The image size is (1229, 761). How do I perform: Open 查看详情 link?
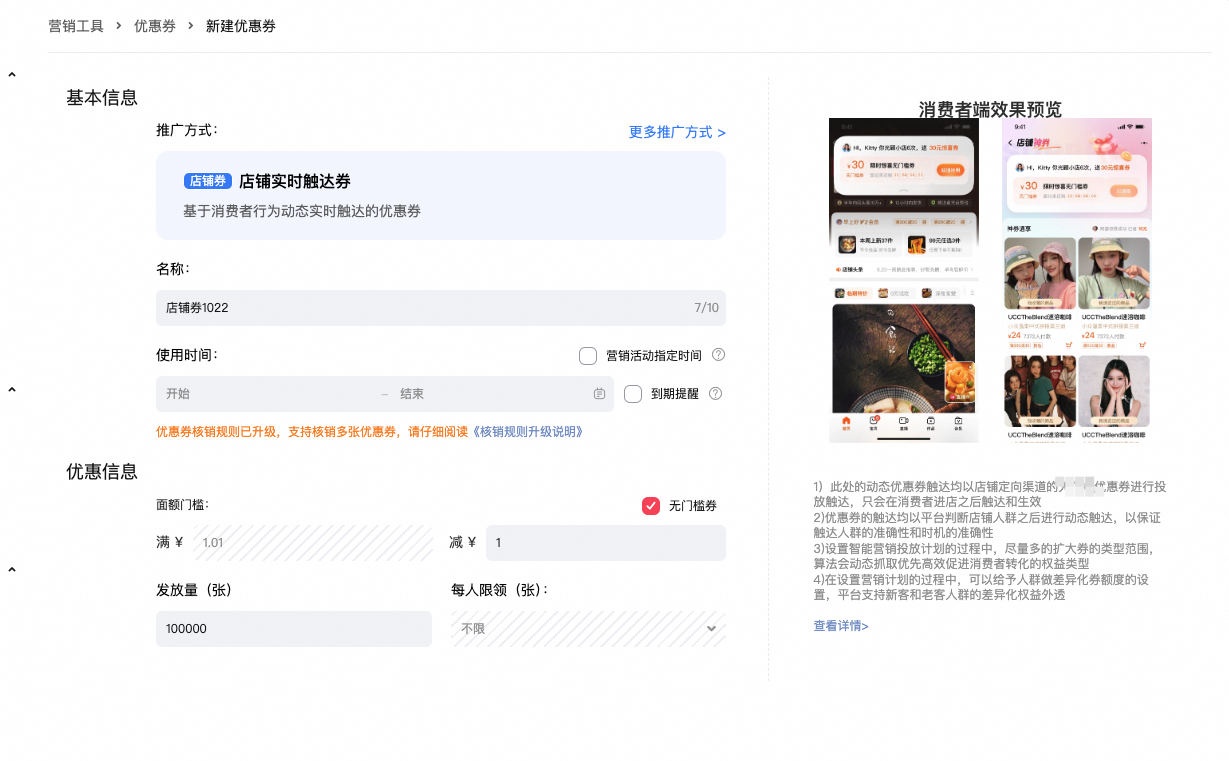pyautogui.click(x=841, y=626)
